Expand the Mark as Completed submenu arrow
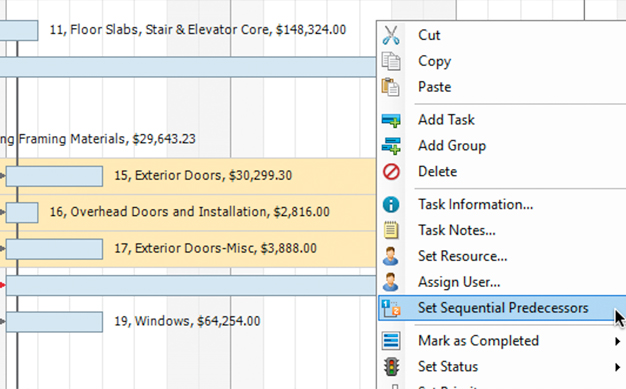 (x=617, y=341)
